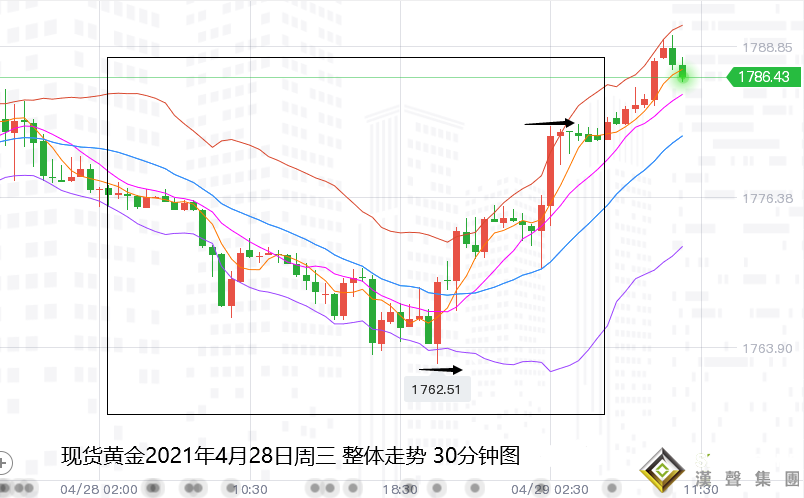Click the 漢聲集團 watermark text
The height and width of the screenshot is (498, 804).
point(740,479)
